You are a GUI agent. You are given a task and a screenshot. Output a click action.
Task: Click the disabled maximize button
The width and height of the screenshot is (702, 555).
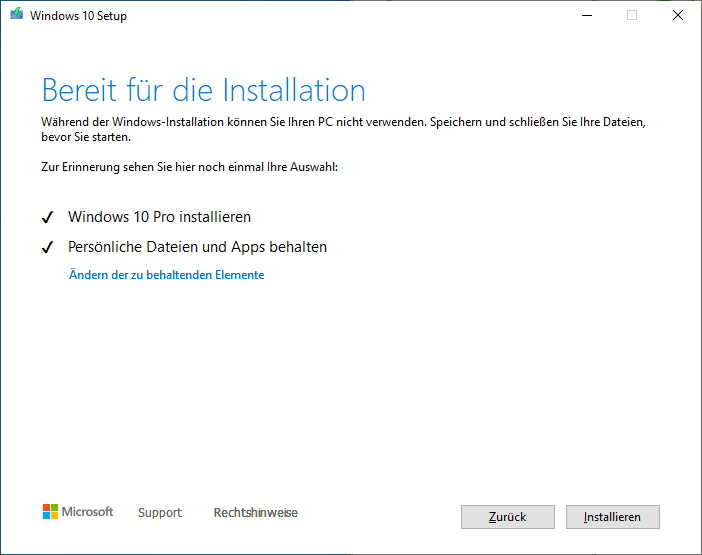pyautogui.click(x=632, y=15)
